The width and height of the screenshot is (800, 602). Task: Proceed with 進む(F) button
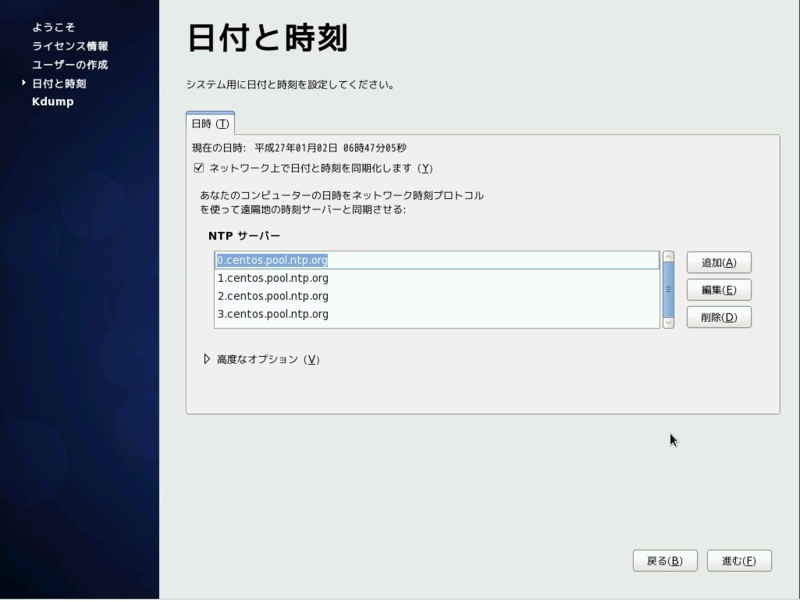[739, 561]
